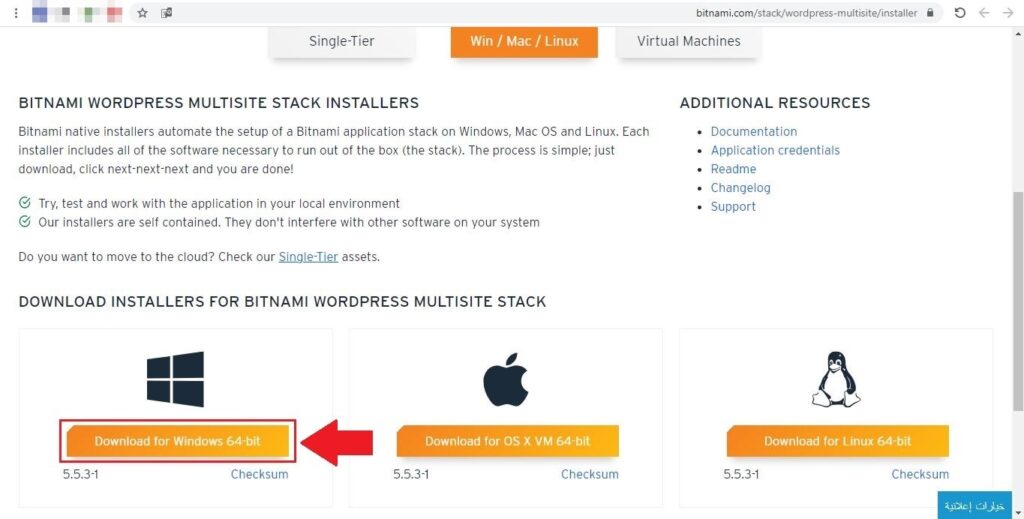
Task: Open the Application credentials link
Action: (x=775, y=150)
